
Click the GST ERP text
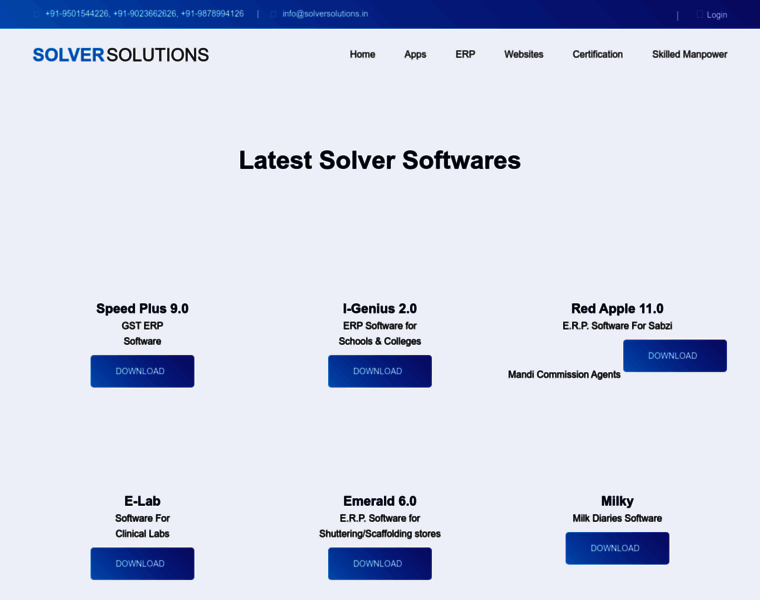(x=142, y=326)
